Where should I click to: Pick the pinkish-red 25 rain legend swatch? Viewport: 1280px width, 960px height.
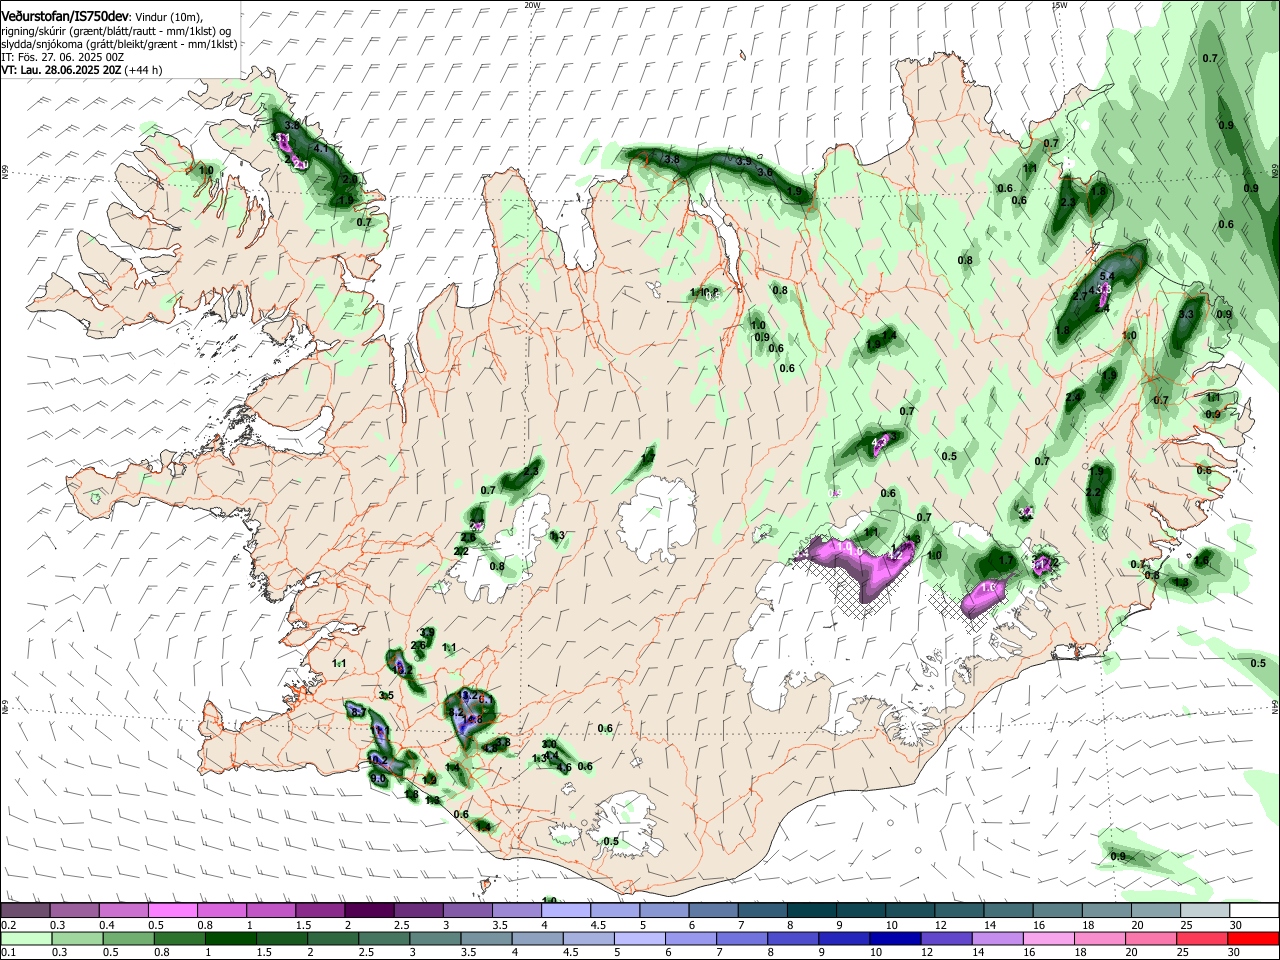point(1202,939)
